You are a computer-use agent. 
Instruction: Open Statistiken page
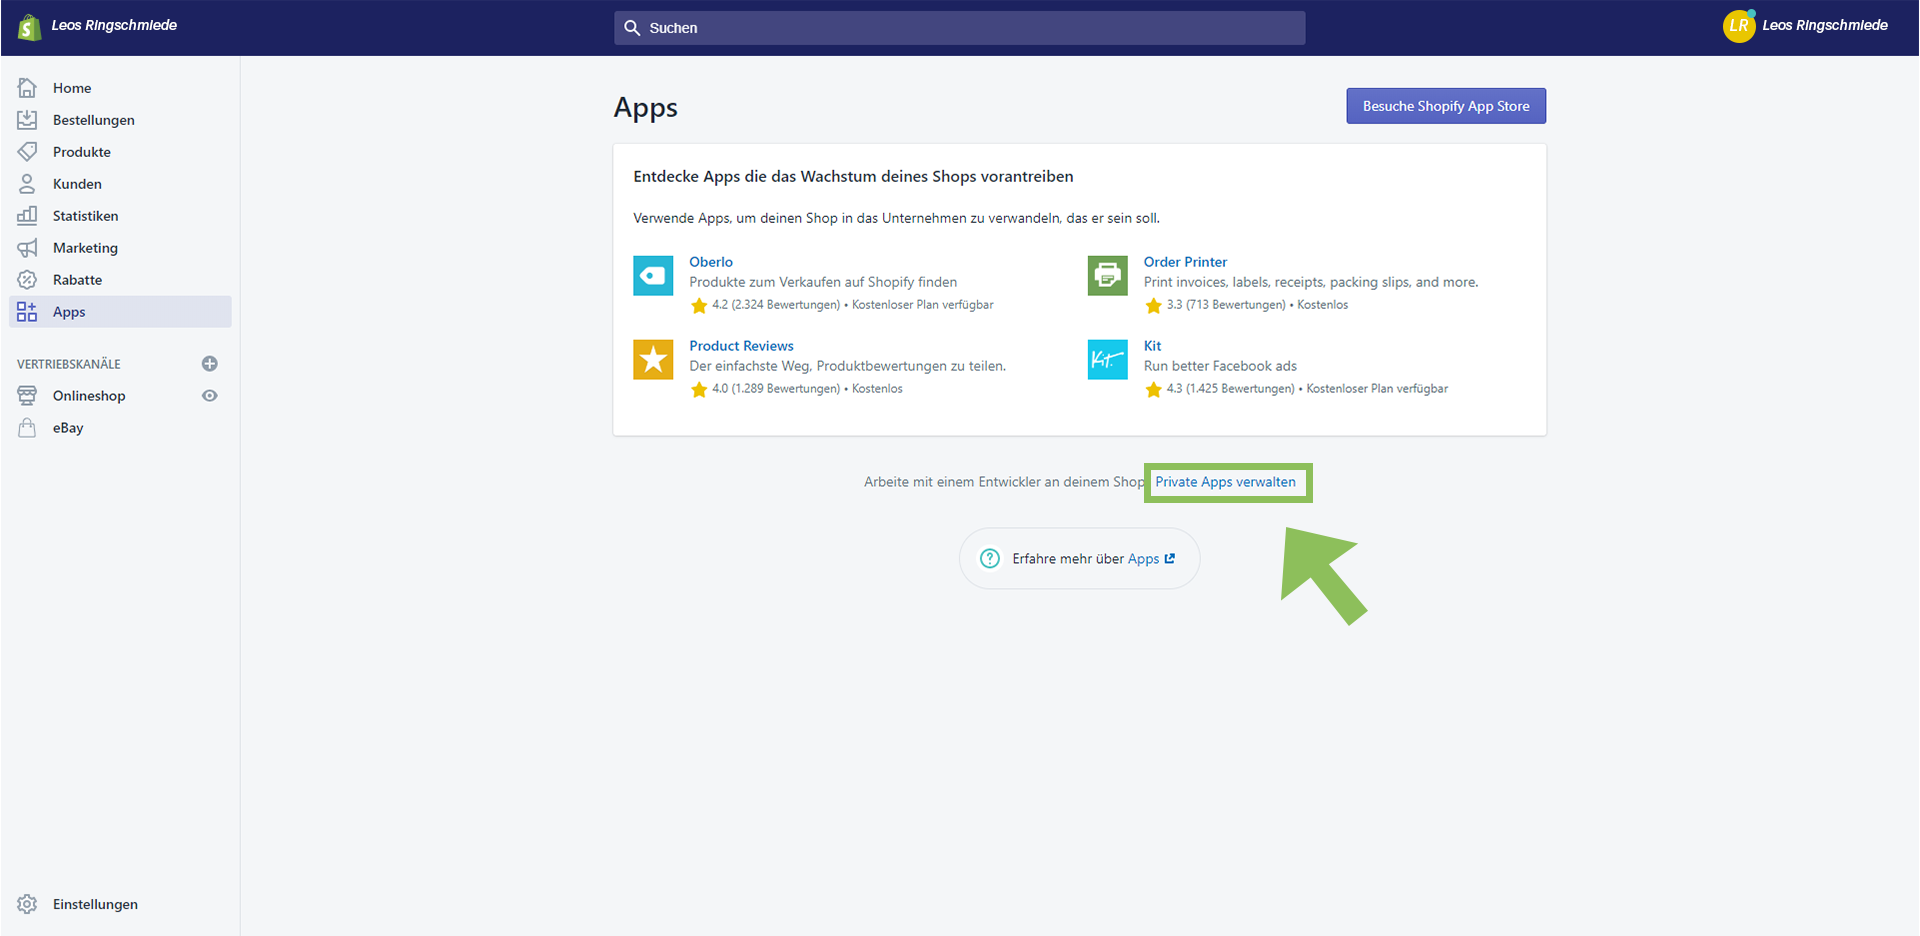click(x=86, y=216)
